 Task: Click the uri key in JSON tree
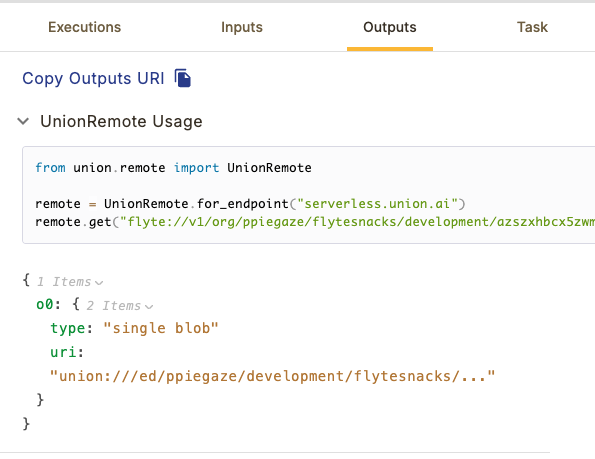pos(63,352)
